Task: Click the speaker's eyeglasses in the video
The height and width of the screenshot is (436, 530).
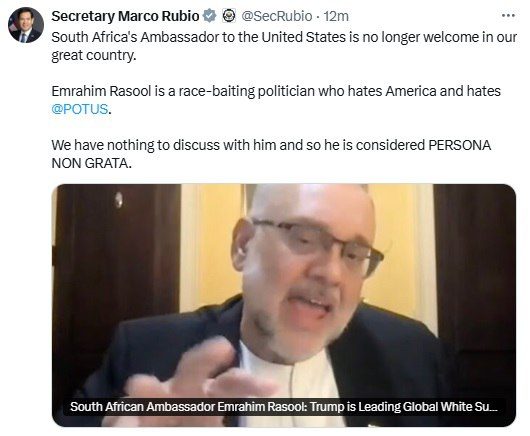Action: coord(318,245)
